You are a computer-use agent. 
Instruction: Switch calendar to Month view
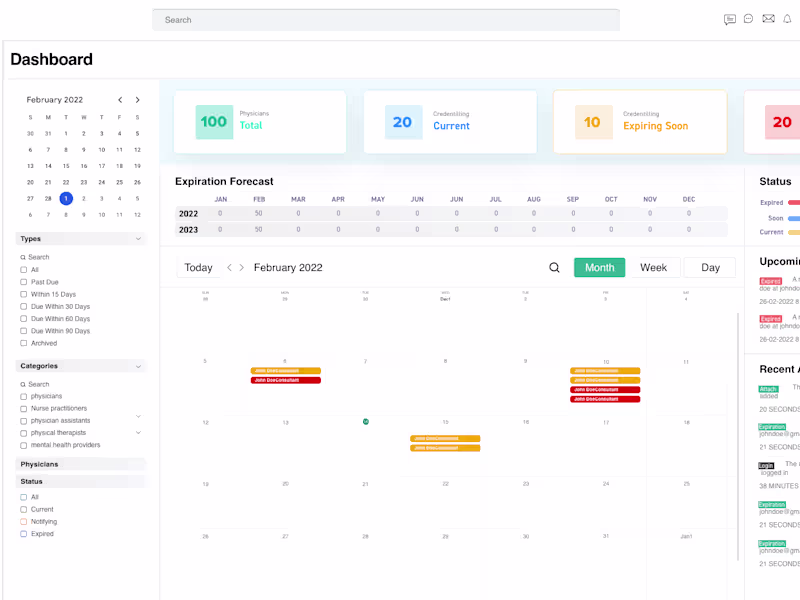click(599, 267)
